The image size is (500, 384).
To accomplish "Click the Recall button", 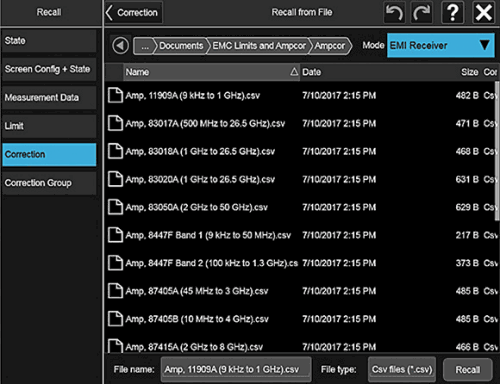I will 468,370.
